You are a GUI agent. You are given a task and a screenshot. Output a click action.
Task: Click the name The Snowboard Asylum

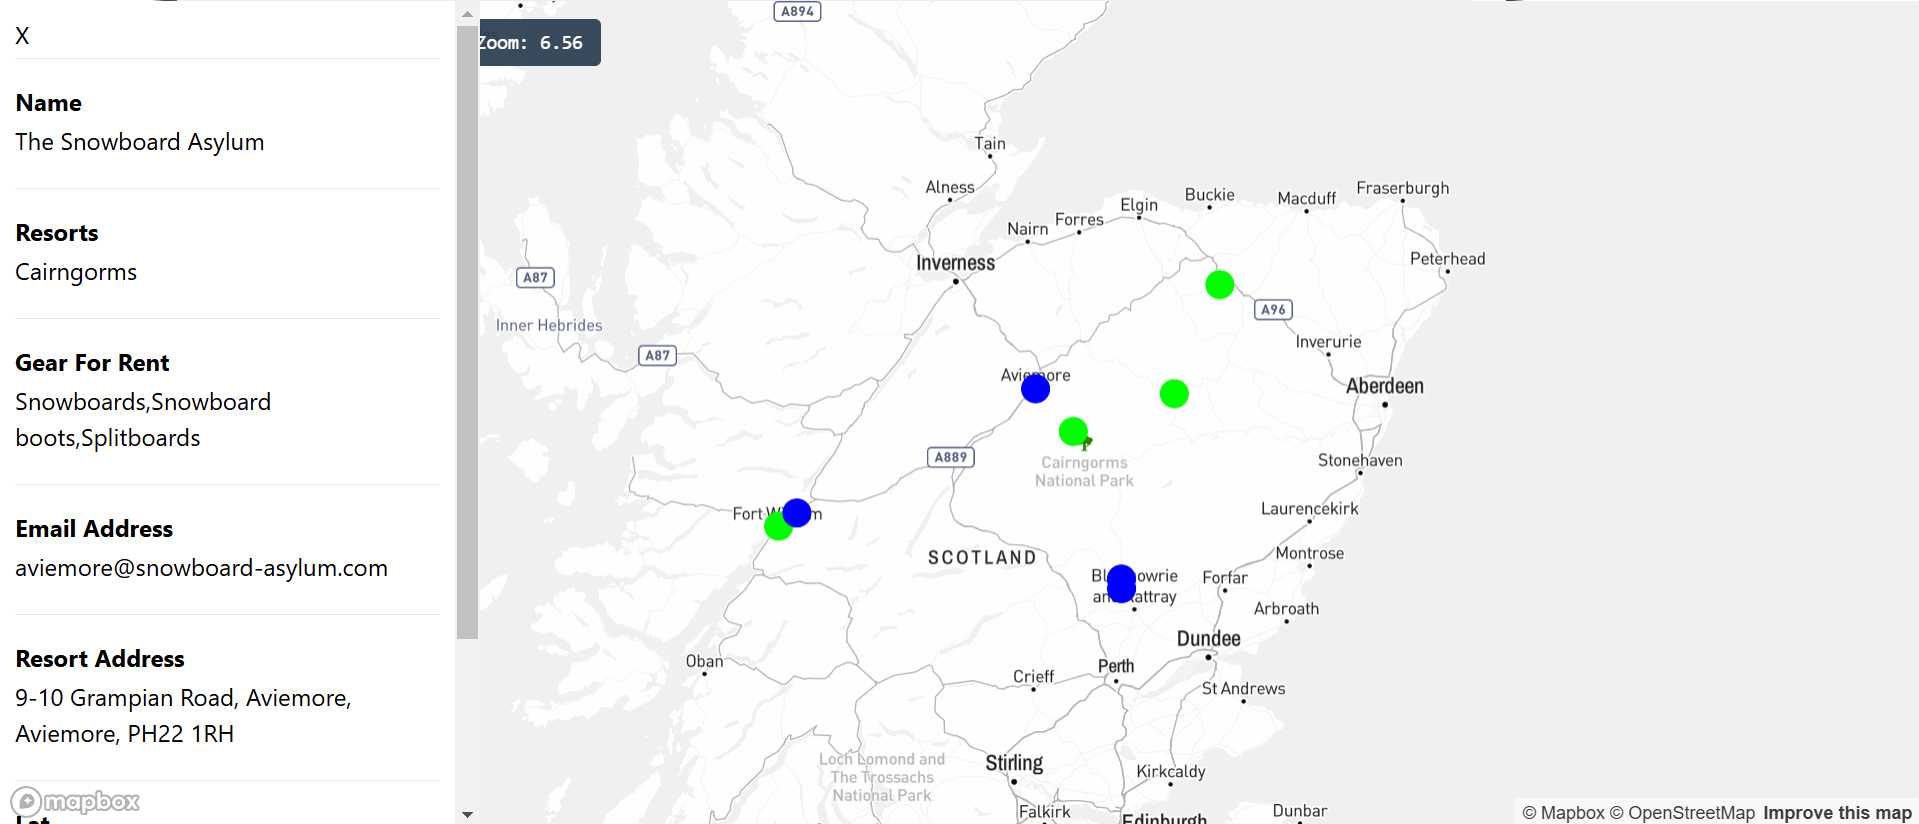pyautogui.click(x=140, y=142)
